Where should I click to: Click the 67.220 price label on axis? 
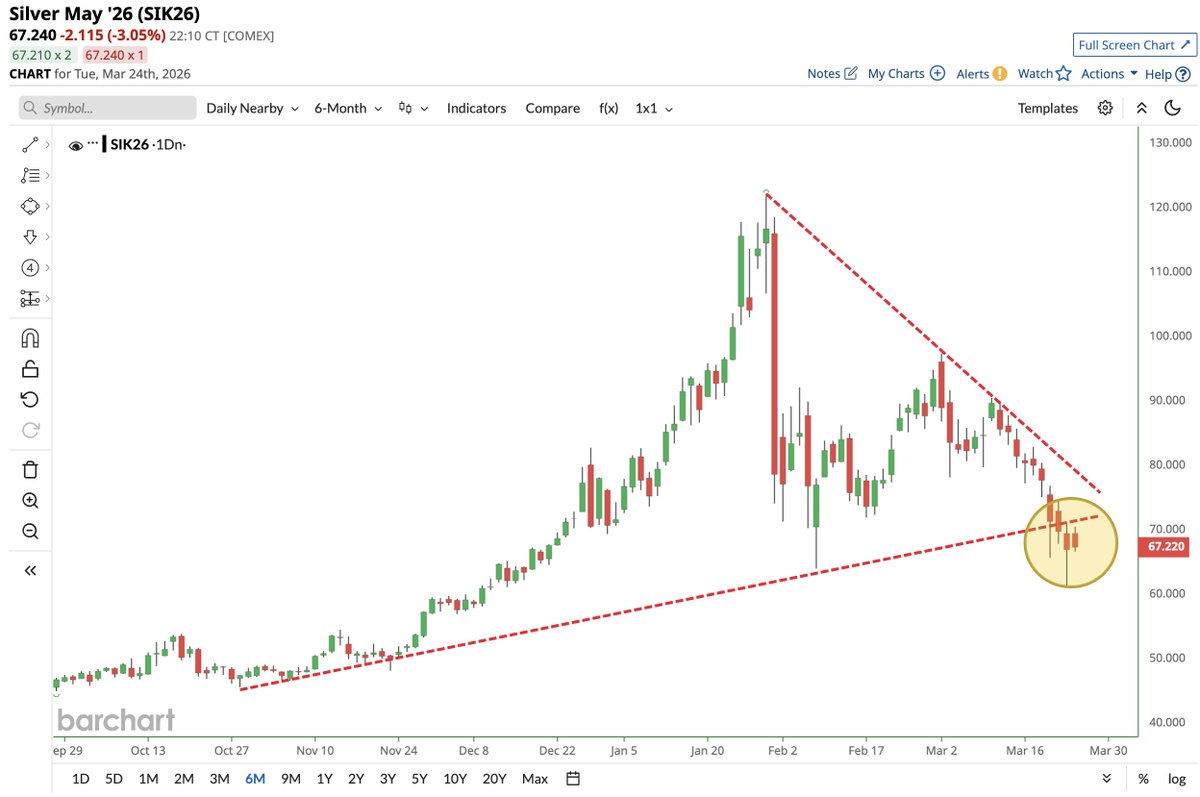(x=1166, y=547)
